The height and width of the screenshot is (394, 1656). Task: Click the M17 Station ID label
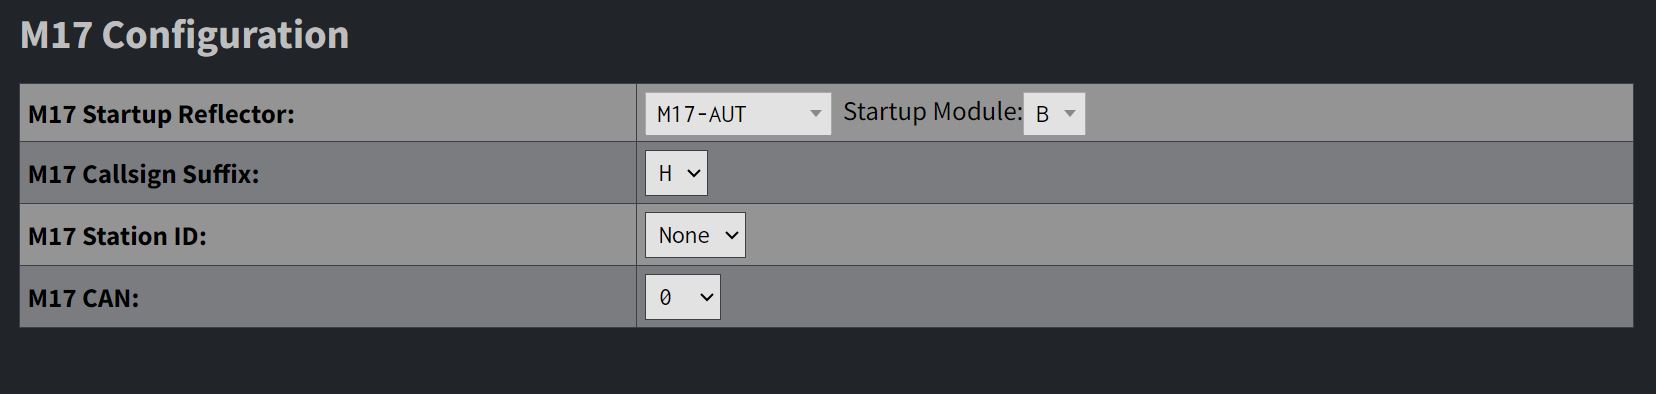117,236
